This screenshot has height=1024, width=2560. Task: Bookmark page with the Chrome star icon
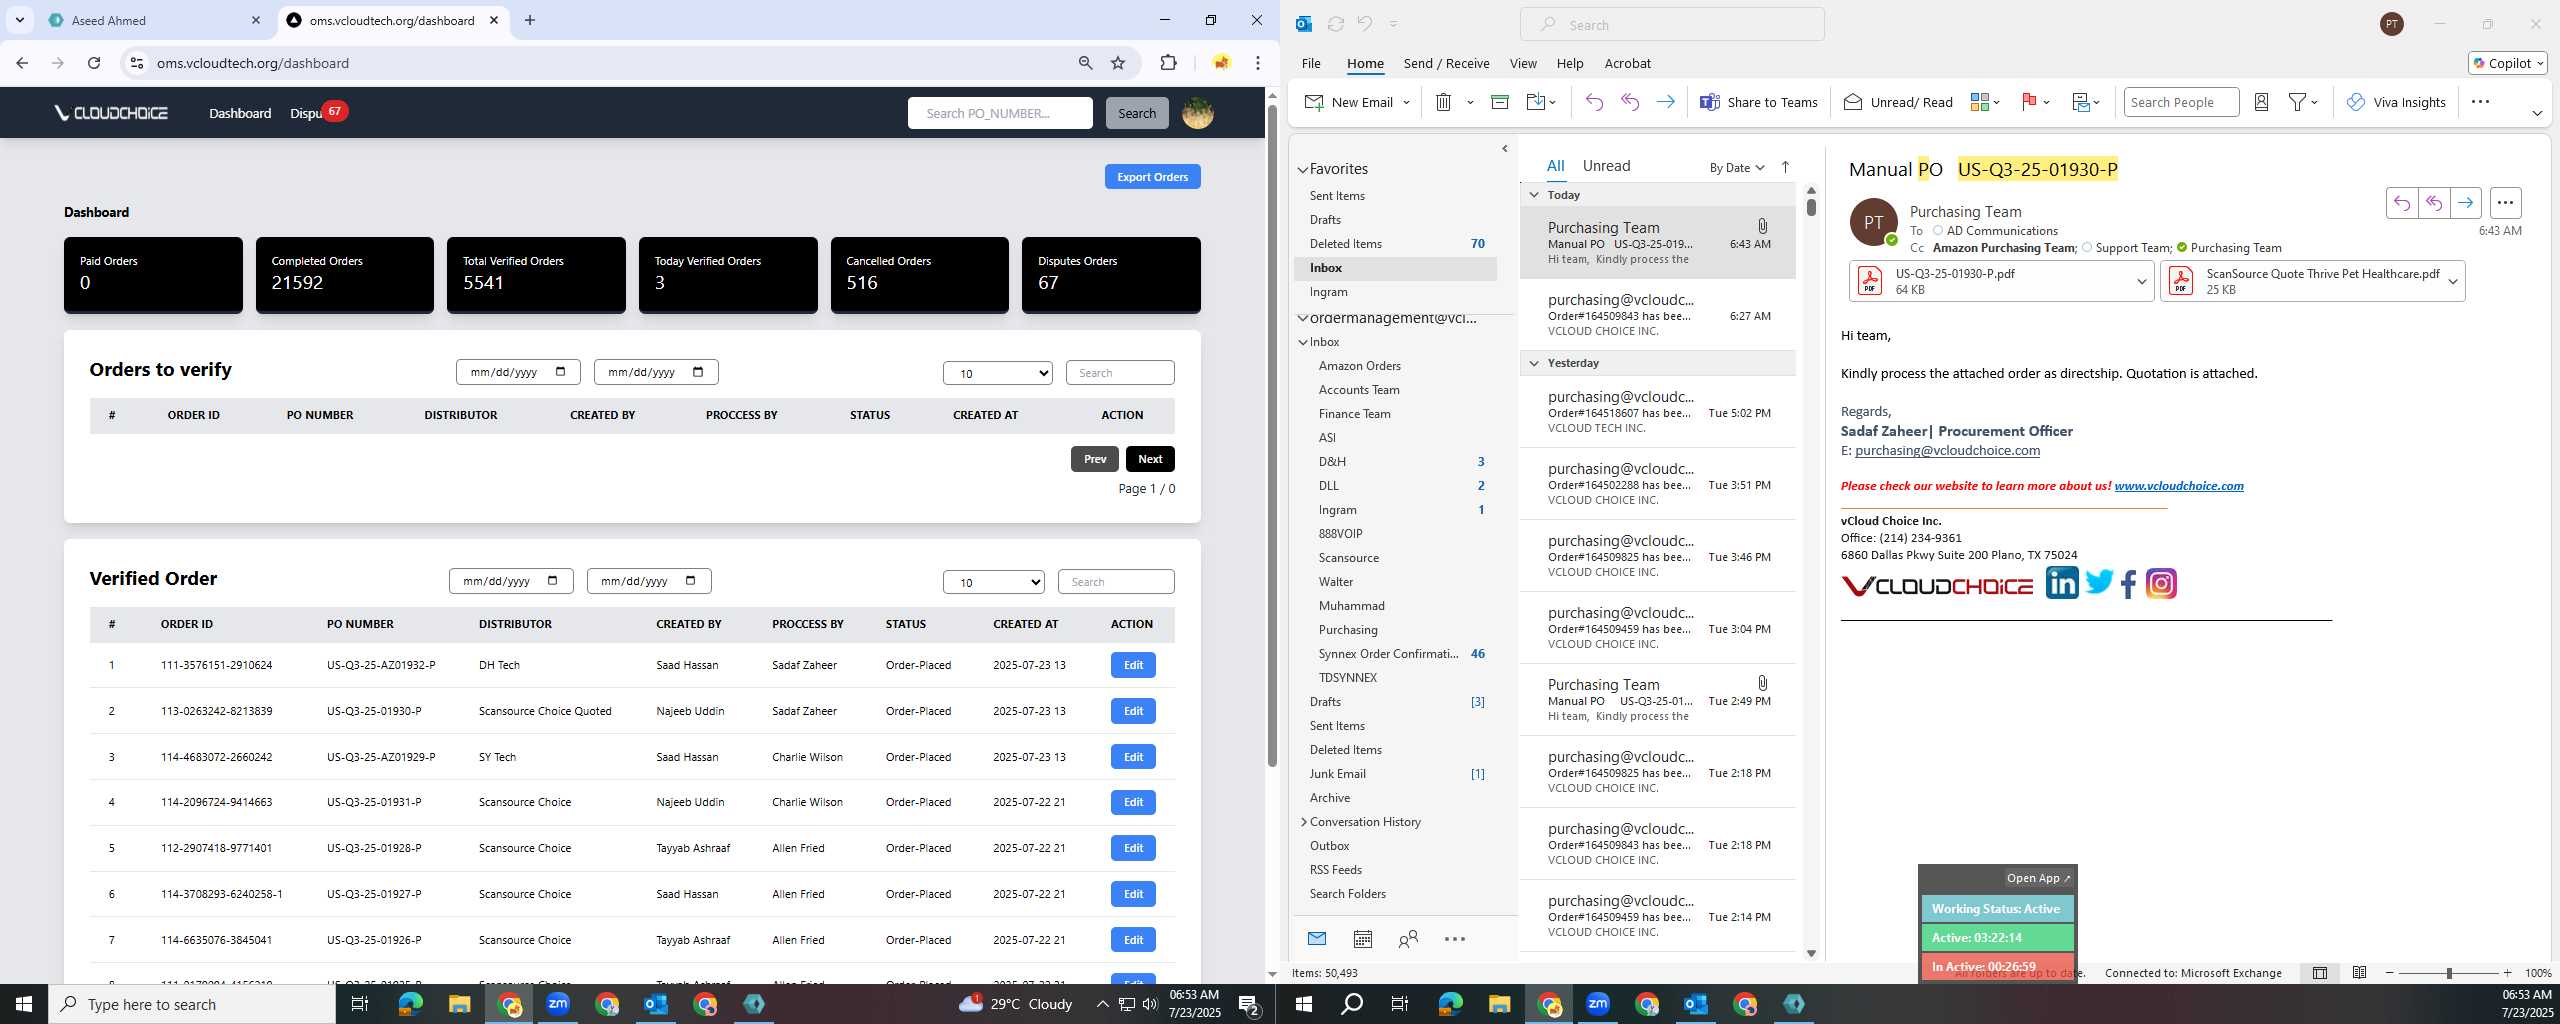(x=1118, y=63)
